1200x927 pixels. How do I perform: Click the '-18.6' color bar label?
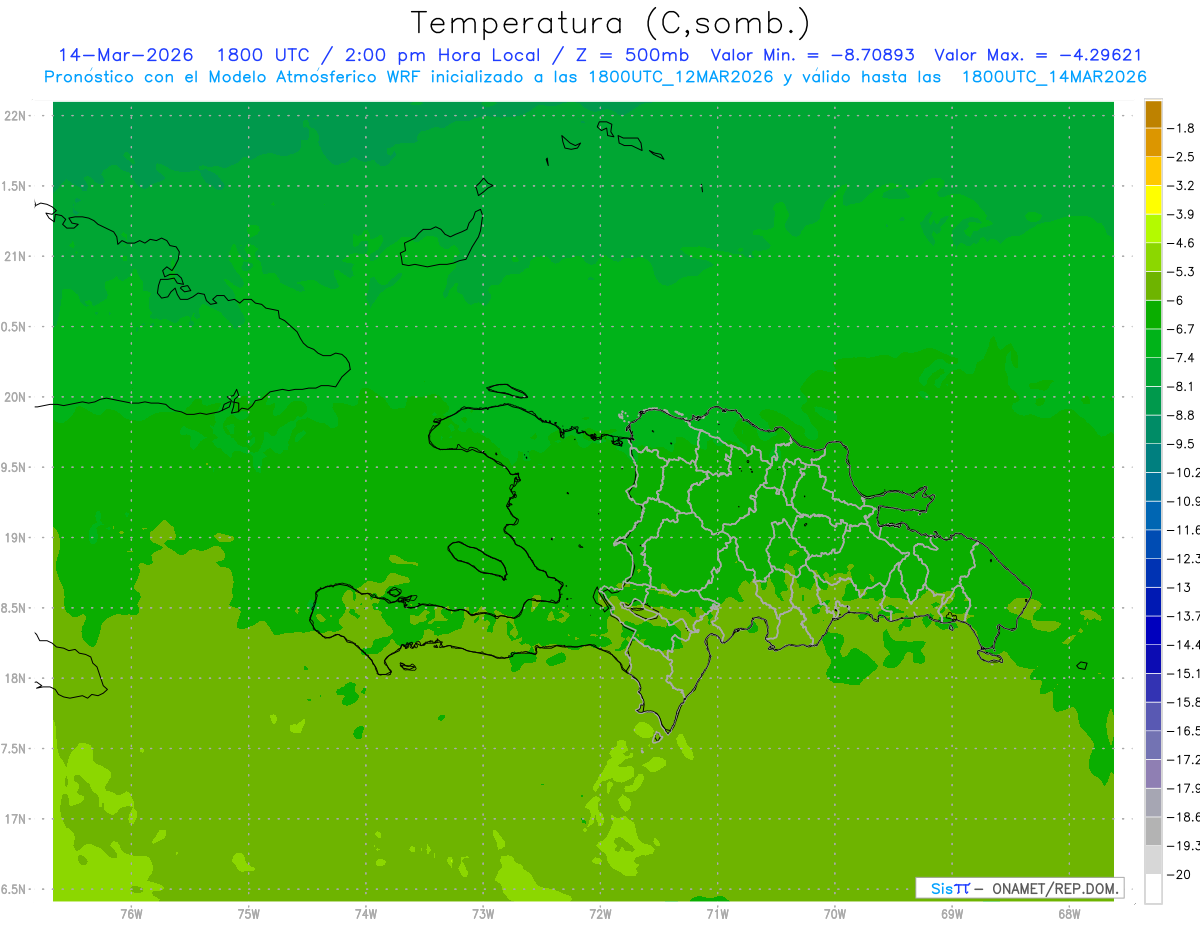point(1184,817)
